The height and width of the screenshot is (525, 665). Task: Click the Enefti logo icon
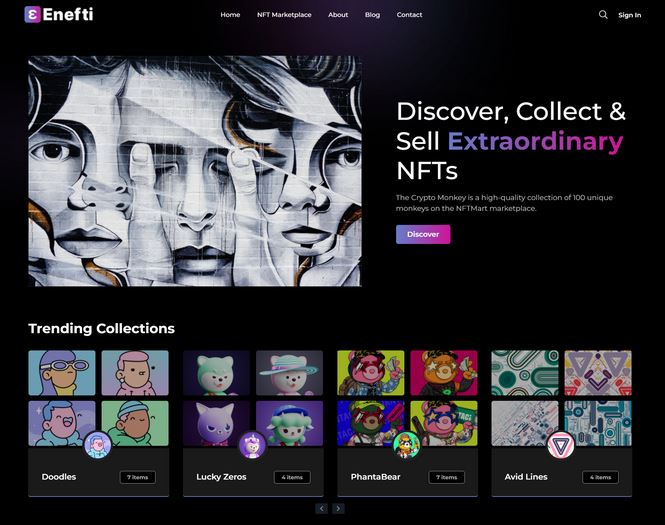[x=32, y=14]
